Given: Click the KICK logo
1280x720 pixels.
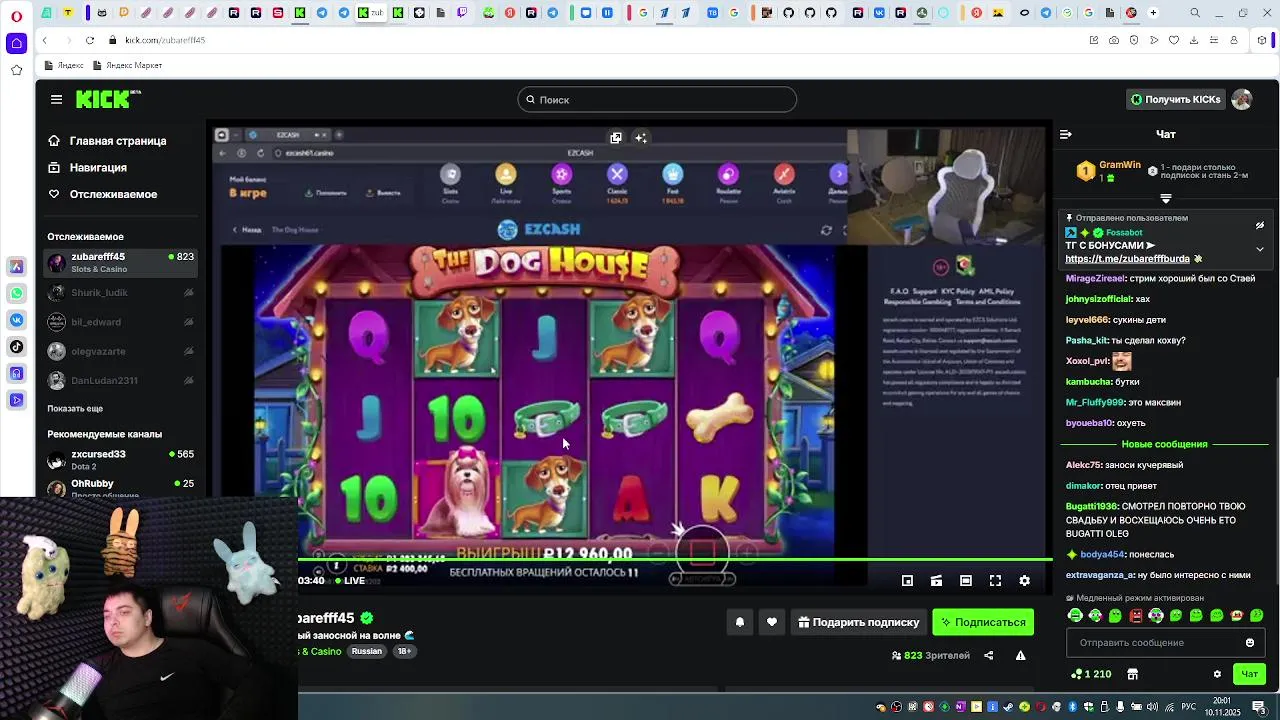Looking at the screenshot, I should (x=108, y=99).
